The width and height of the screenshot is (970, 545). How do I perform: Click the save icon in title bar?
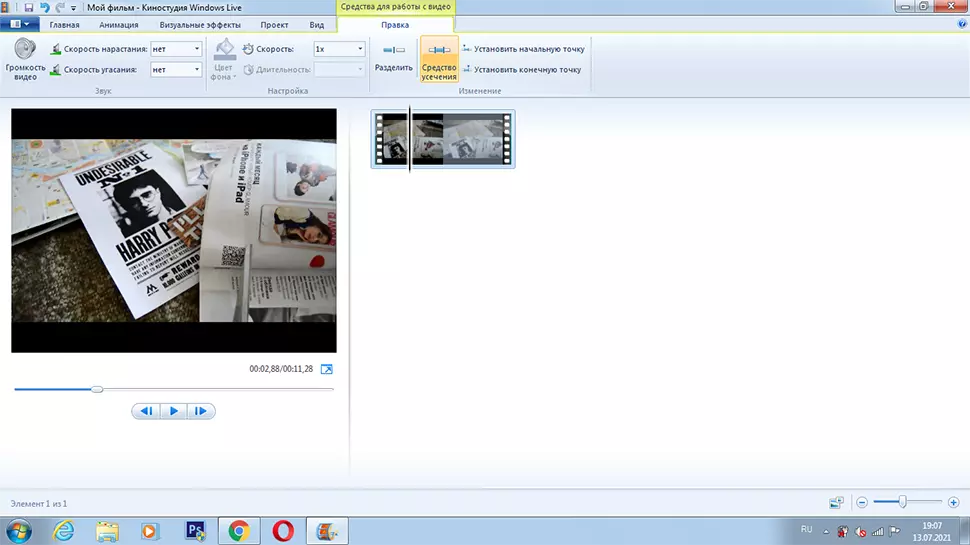[29, 7]
